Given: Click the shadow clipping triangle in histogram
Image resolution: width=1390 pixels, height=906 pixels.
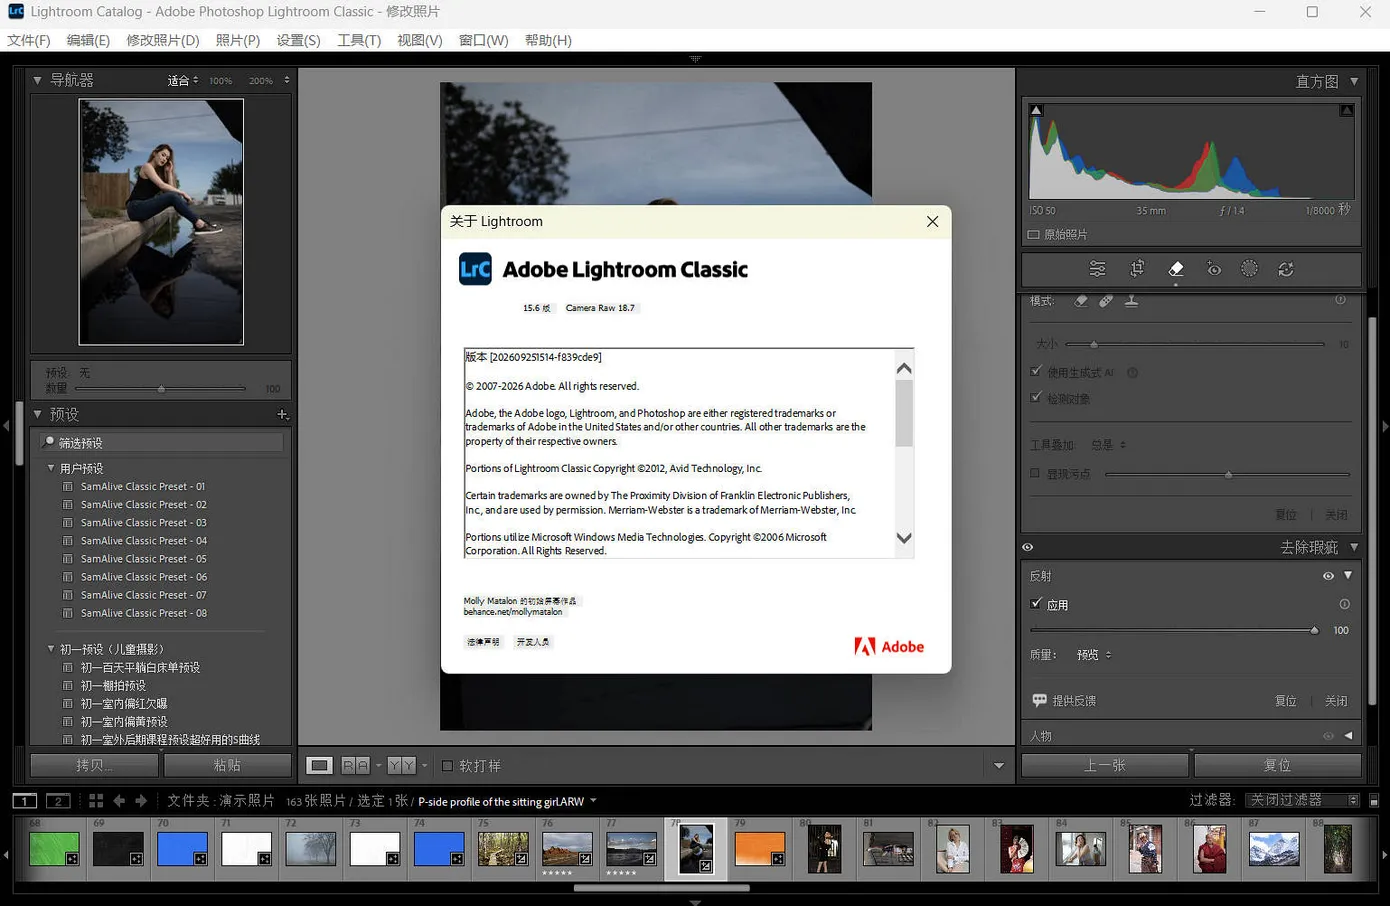Looking at the screenshot, I should tap(1036, 110).
